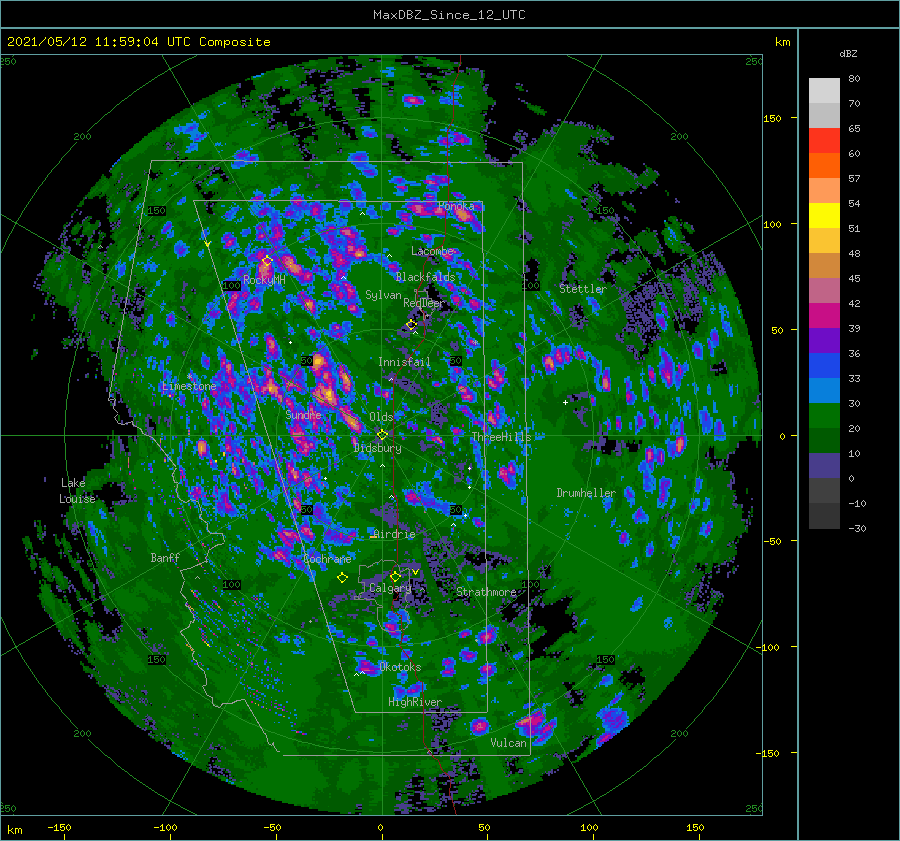Click the yellow diamond marker below Cochrane
The image size is (900, 841).
[x=342, y=578]
